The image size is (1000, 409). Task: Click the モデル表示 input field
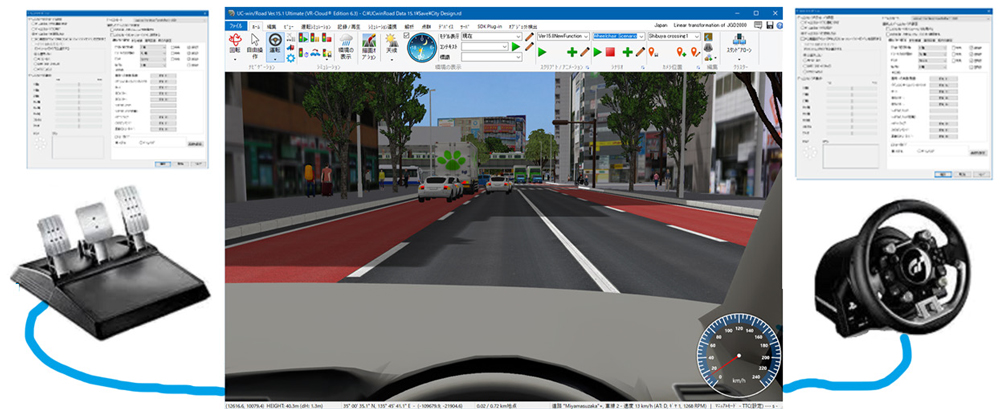coord(492,36)
